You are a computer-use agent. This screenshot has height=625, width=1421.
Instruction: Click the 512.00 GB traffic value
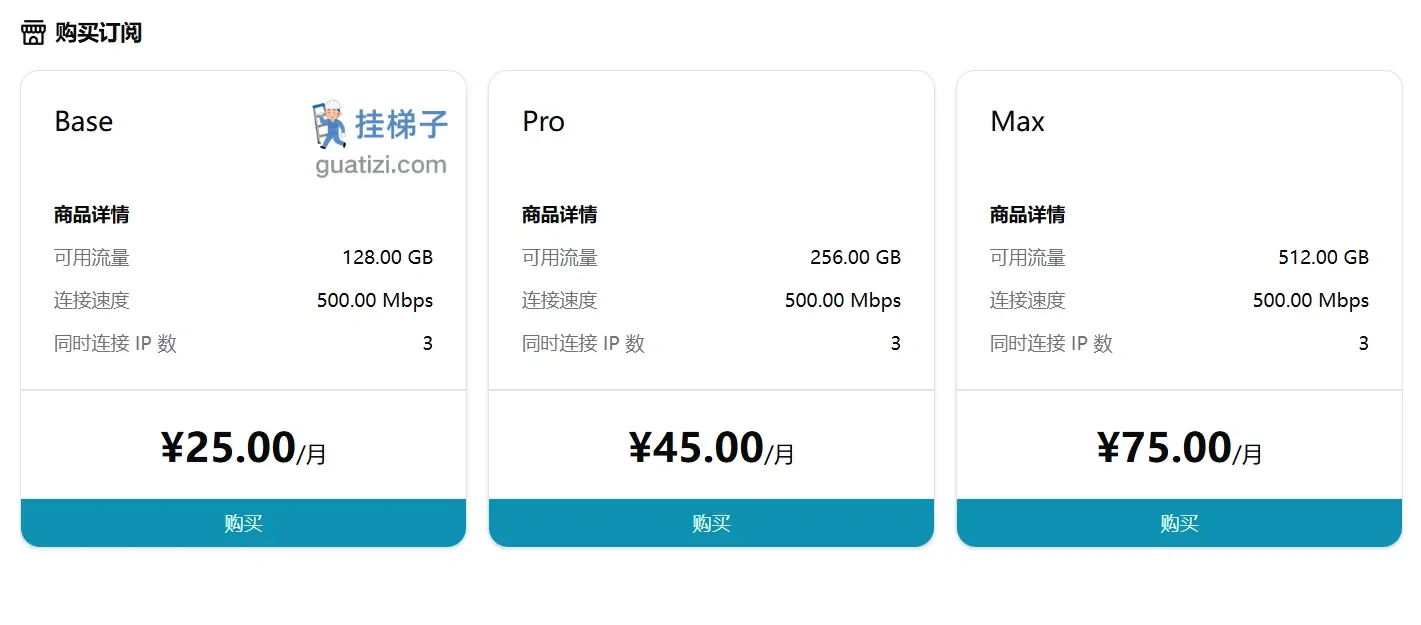1323,257
